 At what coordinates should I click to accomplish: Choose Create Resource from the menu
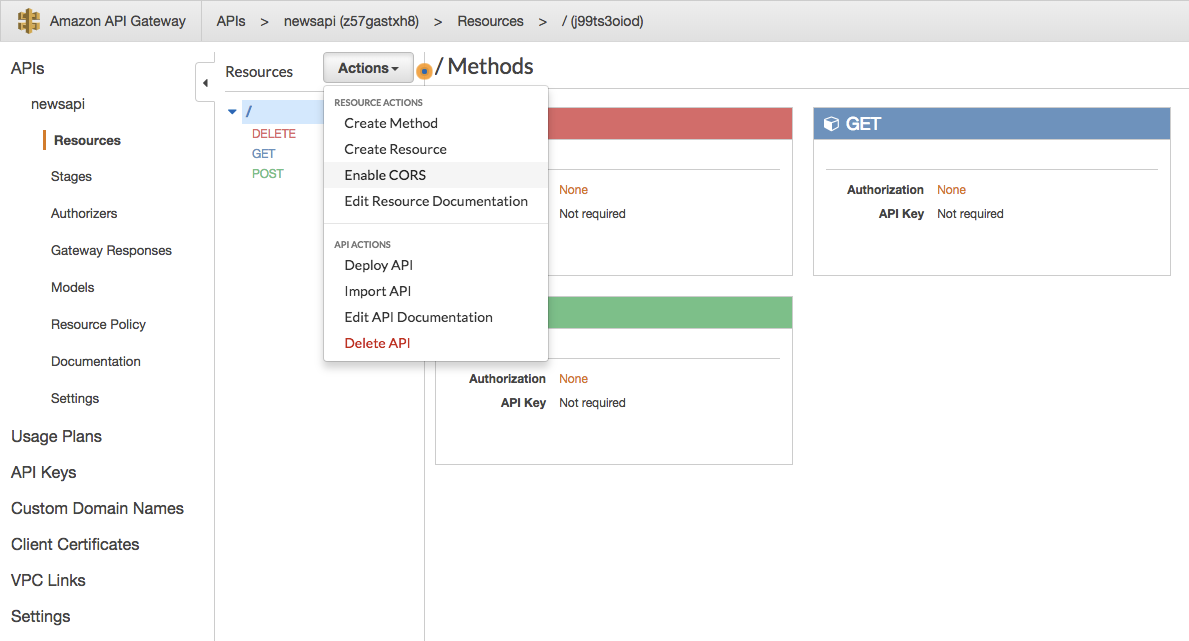coord(395,149)
